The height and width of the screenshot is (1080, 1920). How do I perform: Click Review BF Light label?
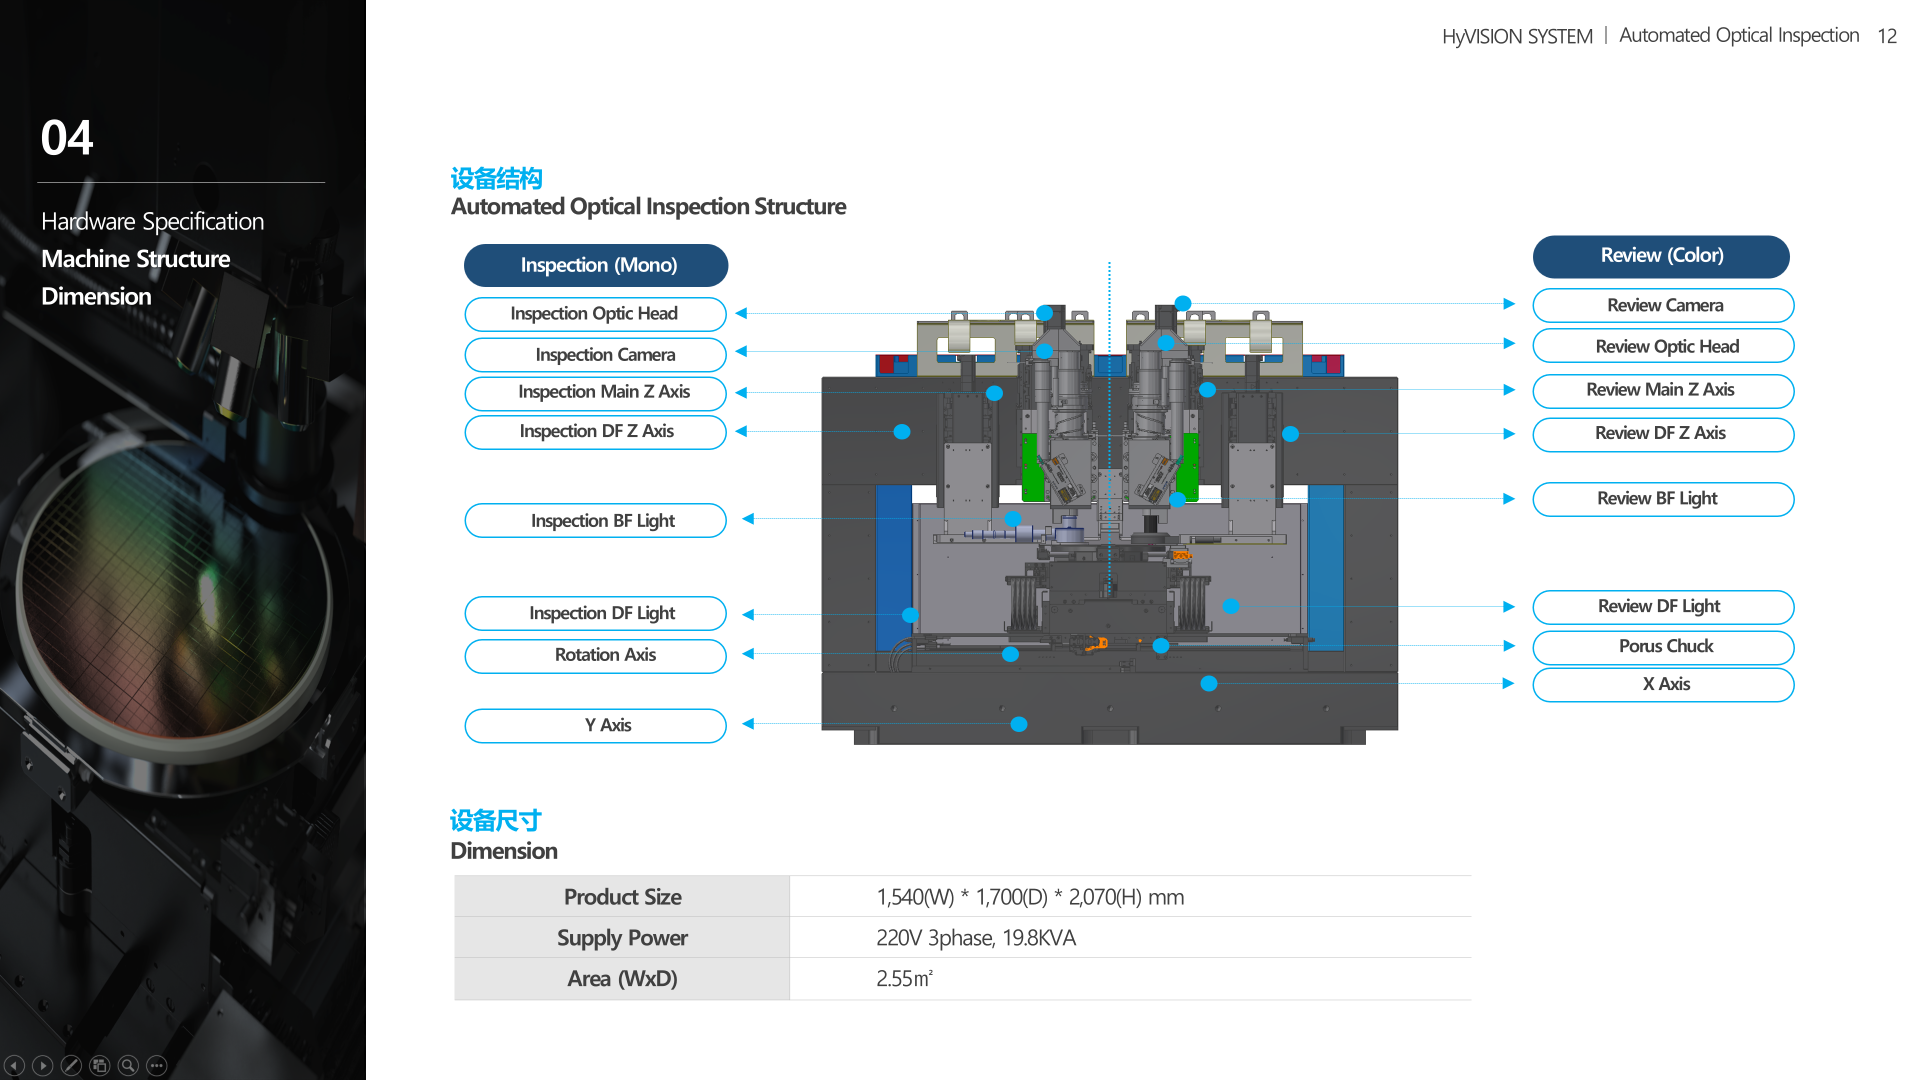point(1663,499)
